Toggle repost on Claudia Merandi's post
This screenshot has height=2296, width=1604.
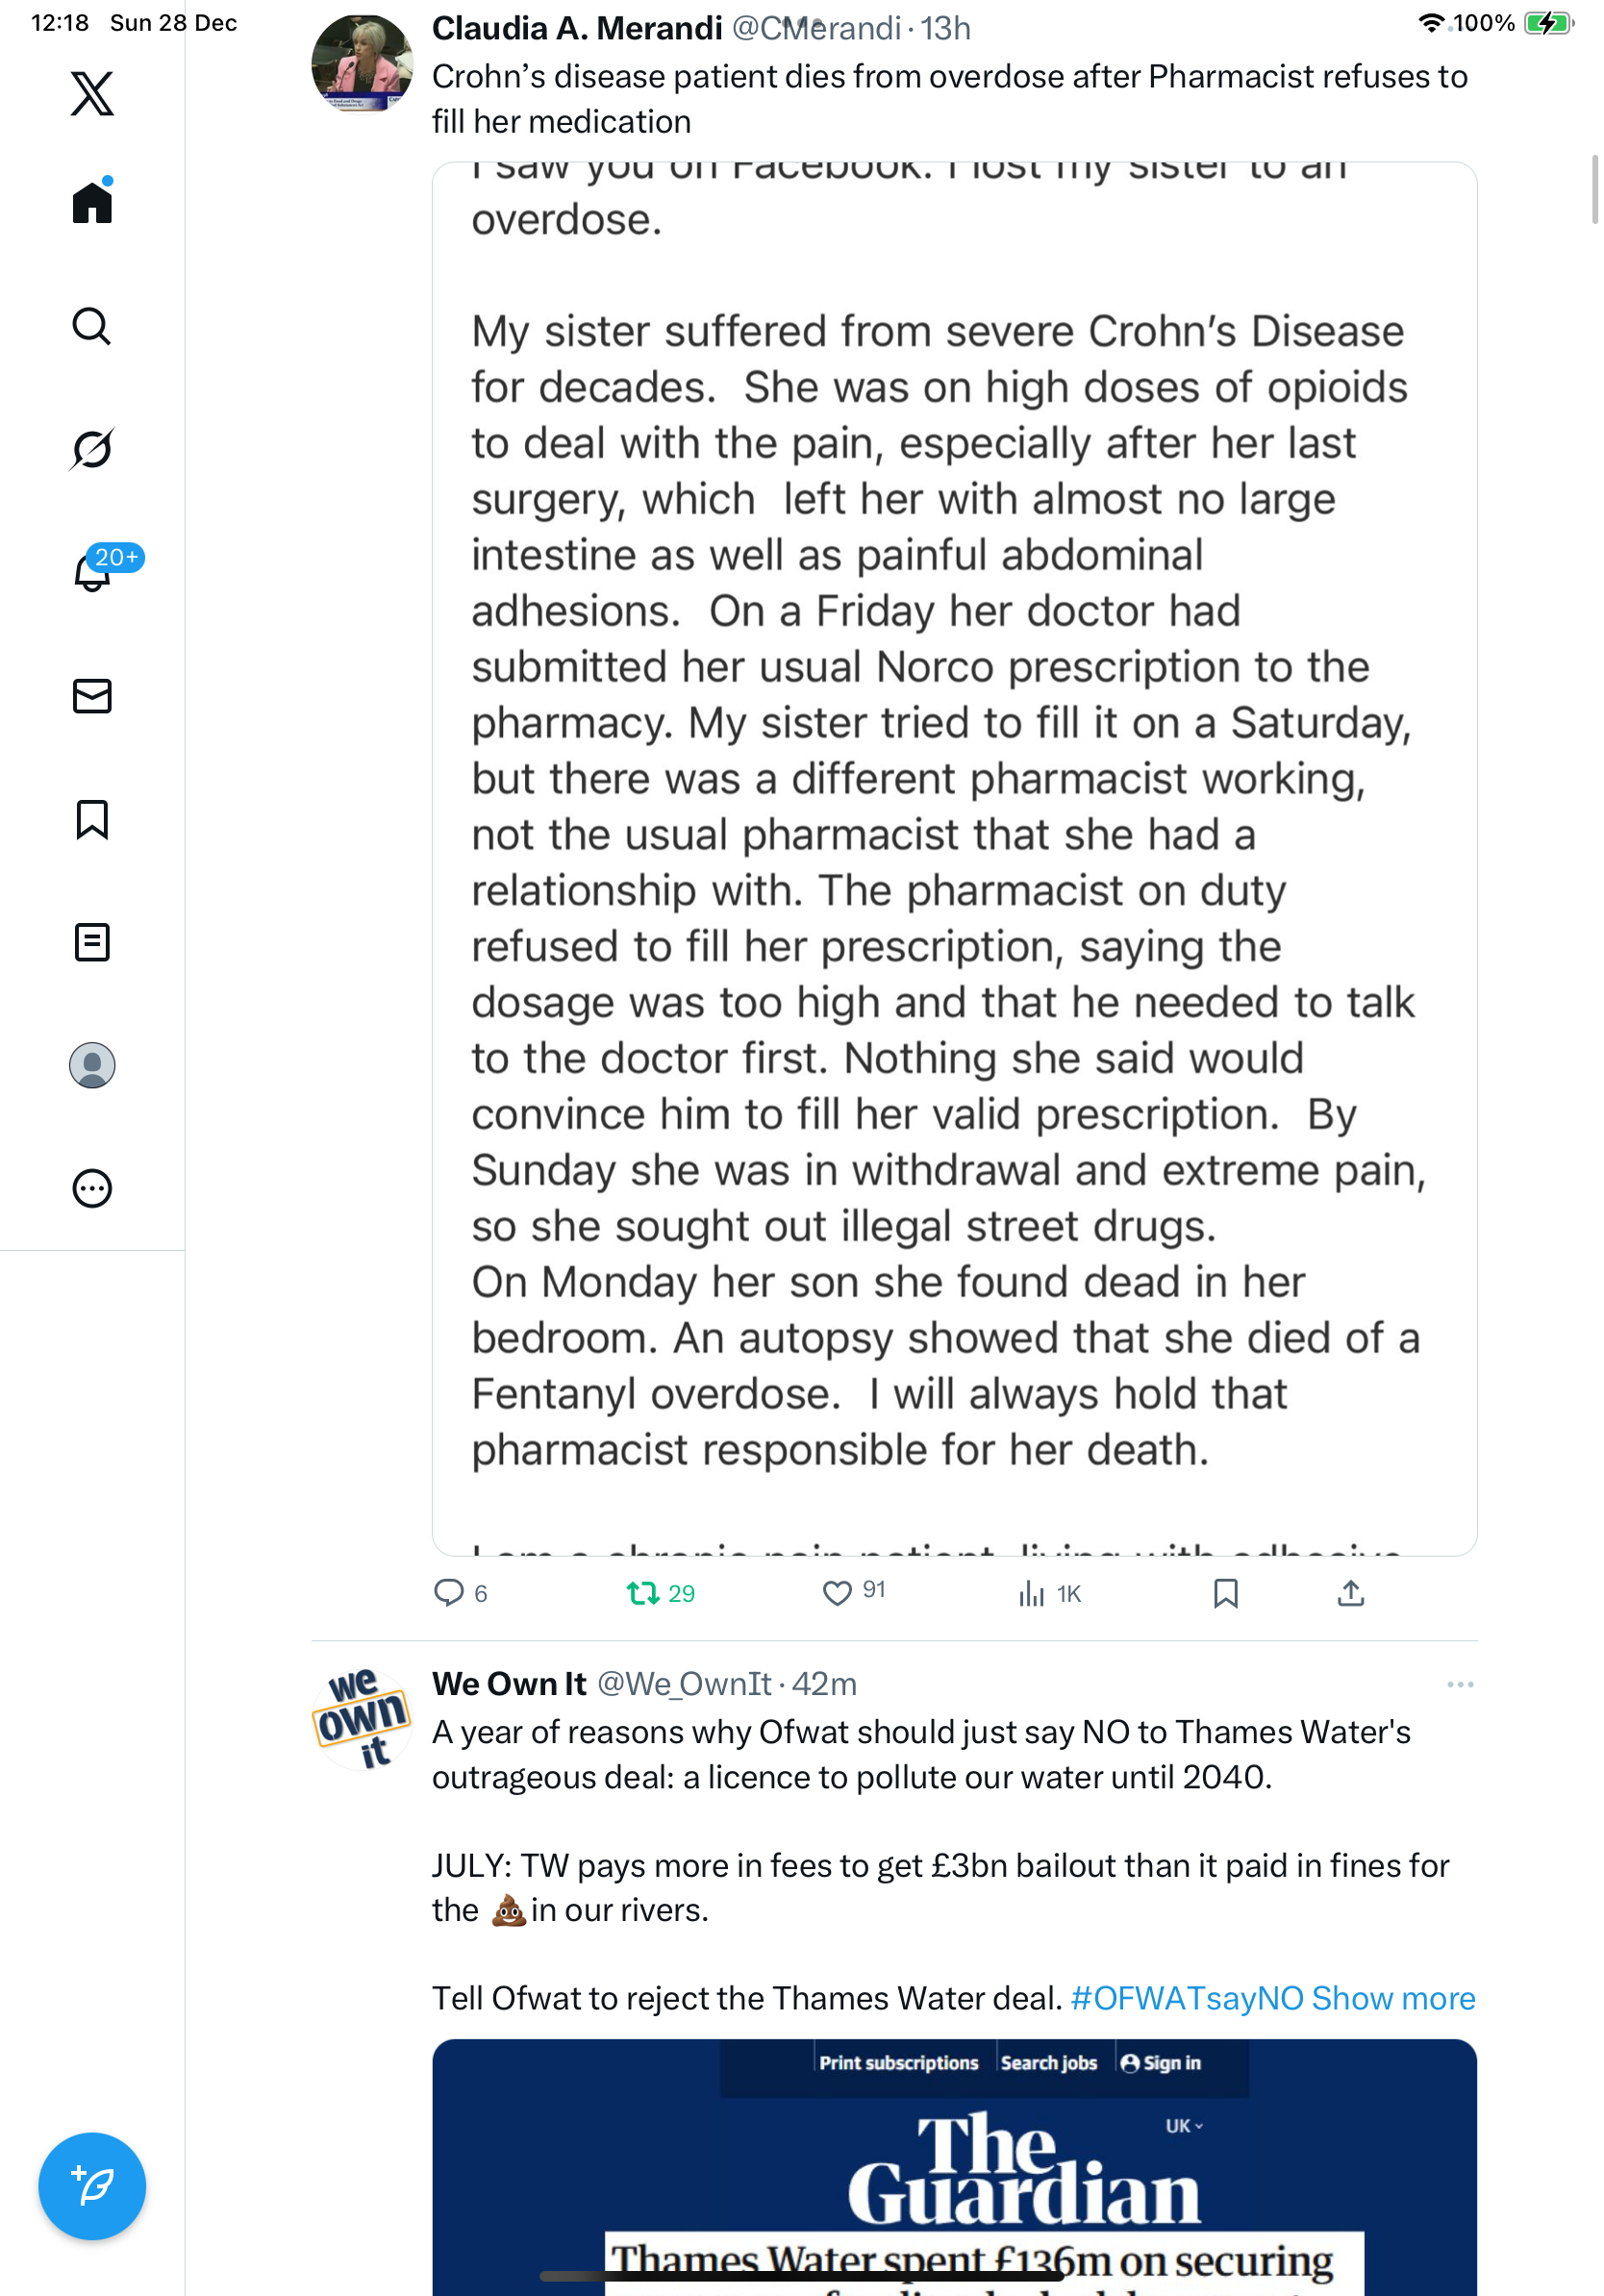point(642,1592)
